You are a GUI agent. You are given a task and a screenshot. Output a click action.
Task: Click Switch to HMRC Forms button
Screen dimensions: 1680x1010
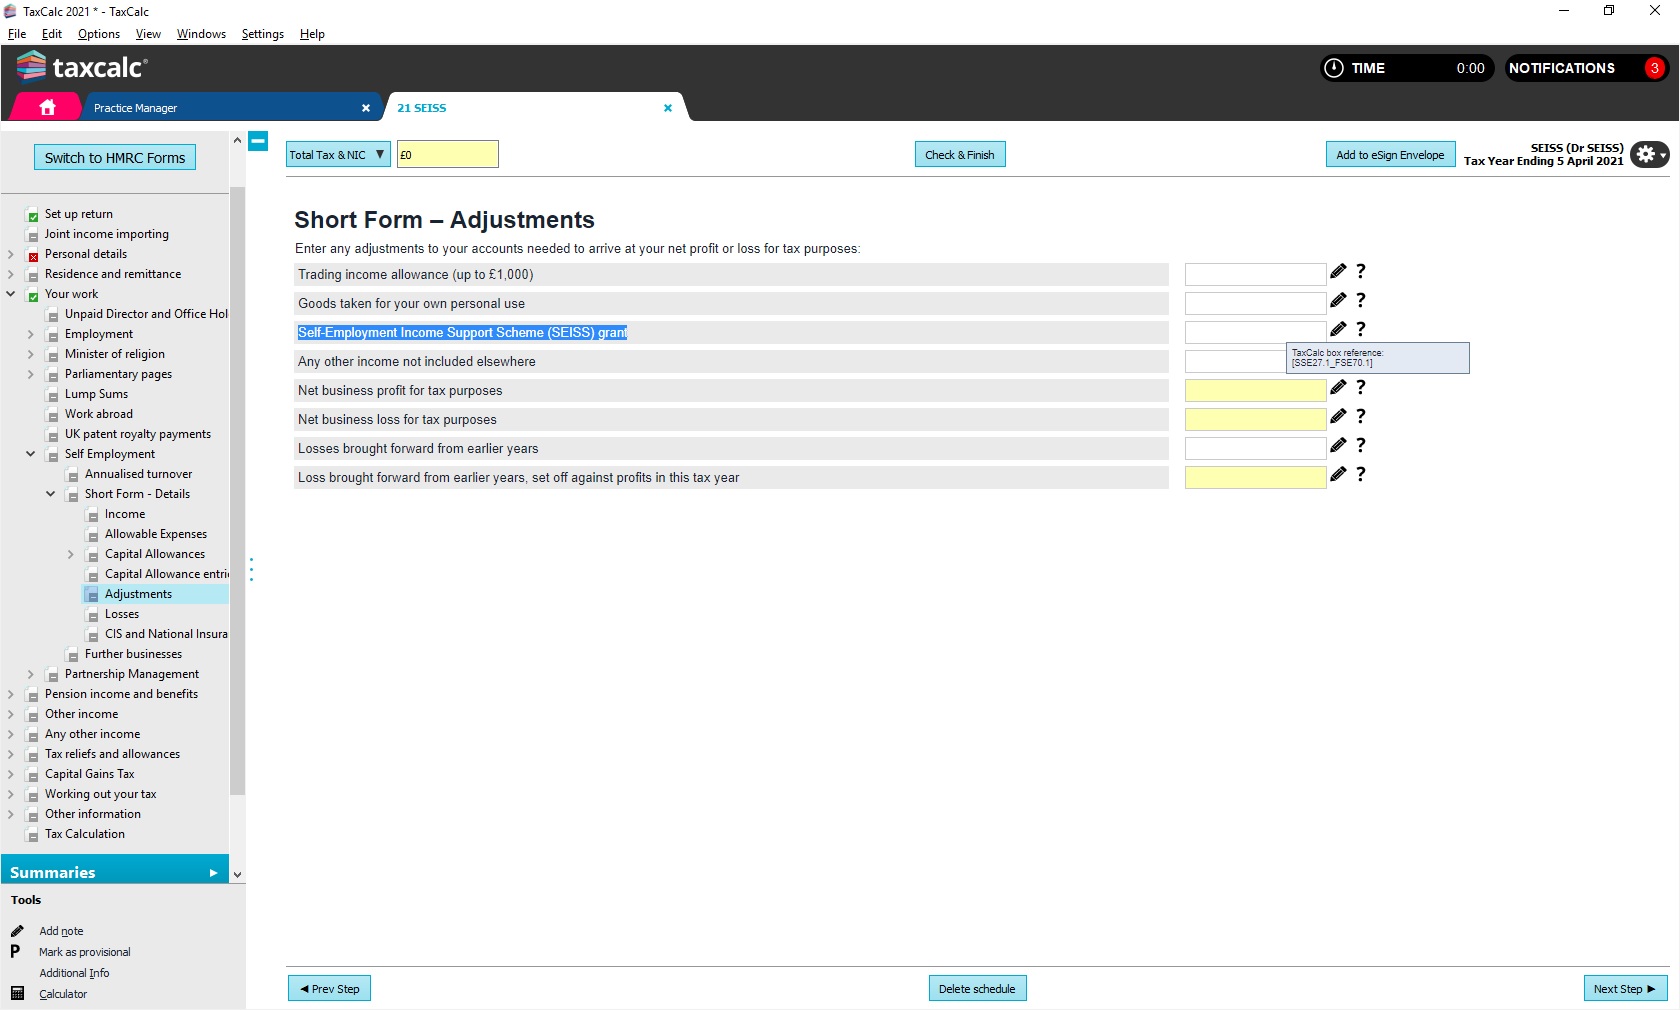pyautogui.click(x=115, y=158)
